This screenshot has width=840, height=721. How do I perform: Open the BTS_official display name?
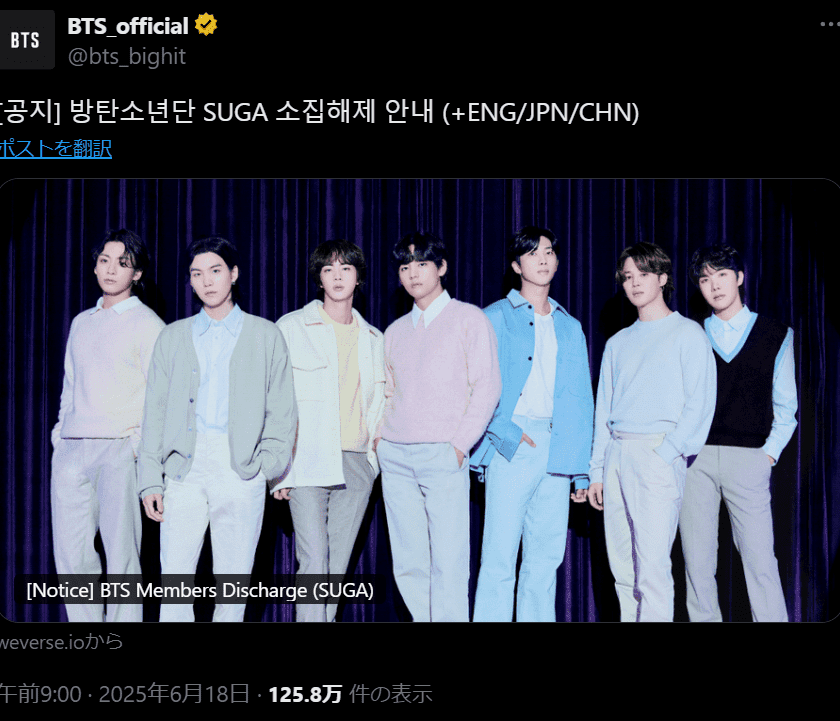[x=128, y=26]
